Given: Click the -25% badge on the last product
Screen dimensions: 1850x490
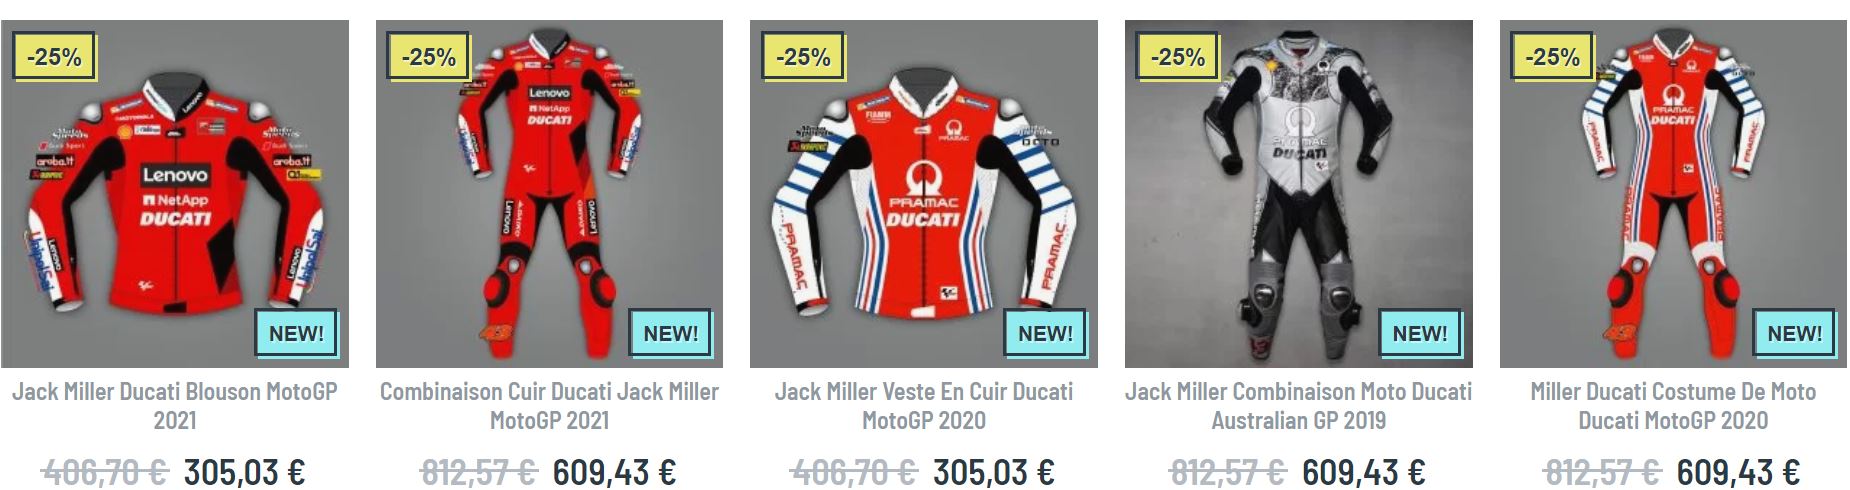Looking at the screenshot, I should pos(1552,57).
